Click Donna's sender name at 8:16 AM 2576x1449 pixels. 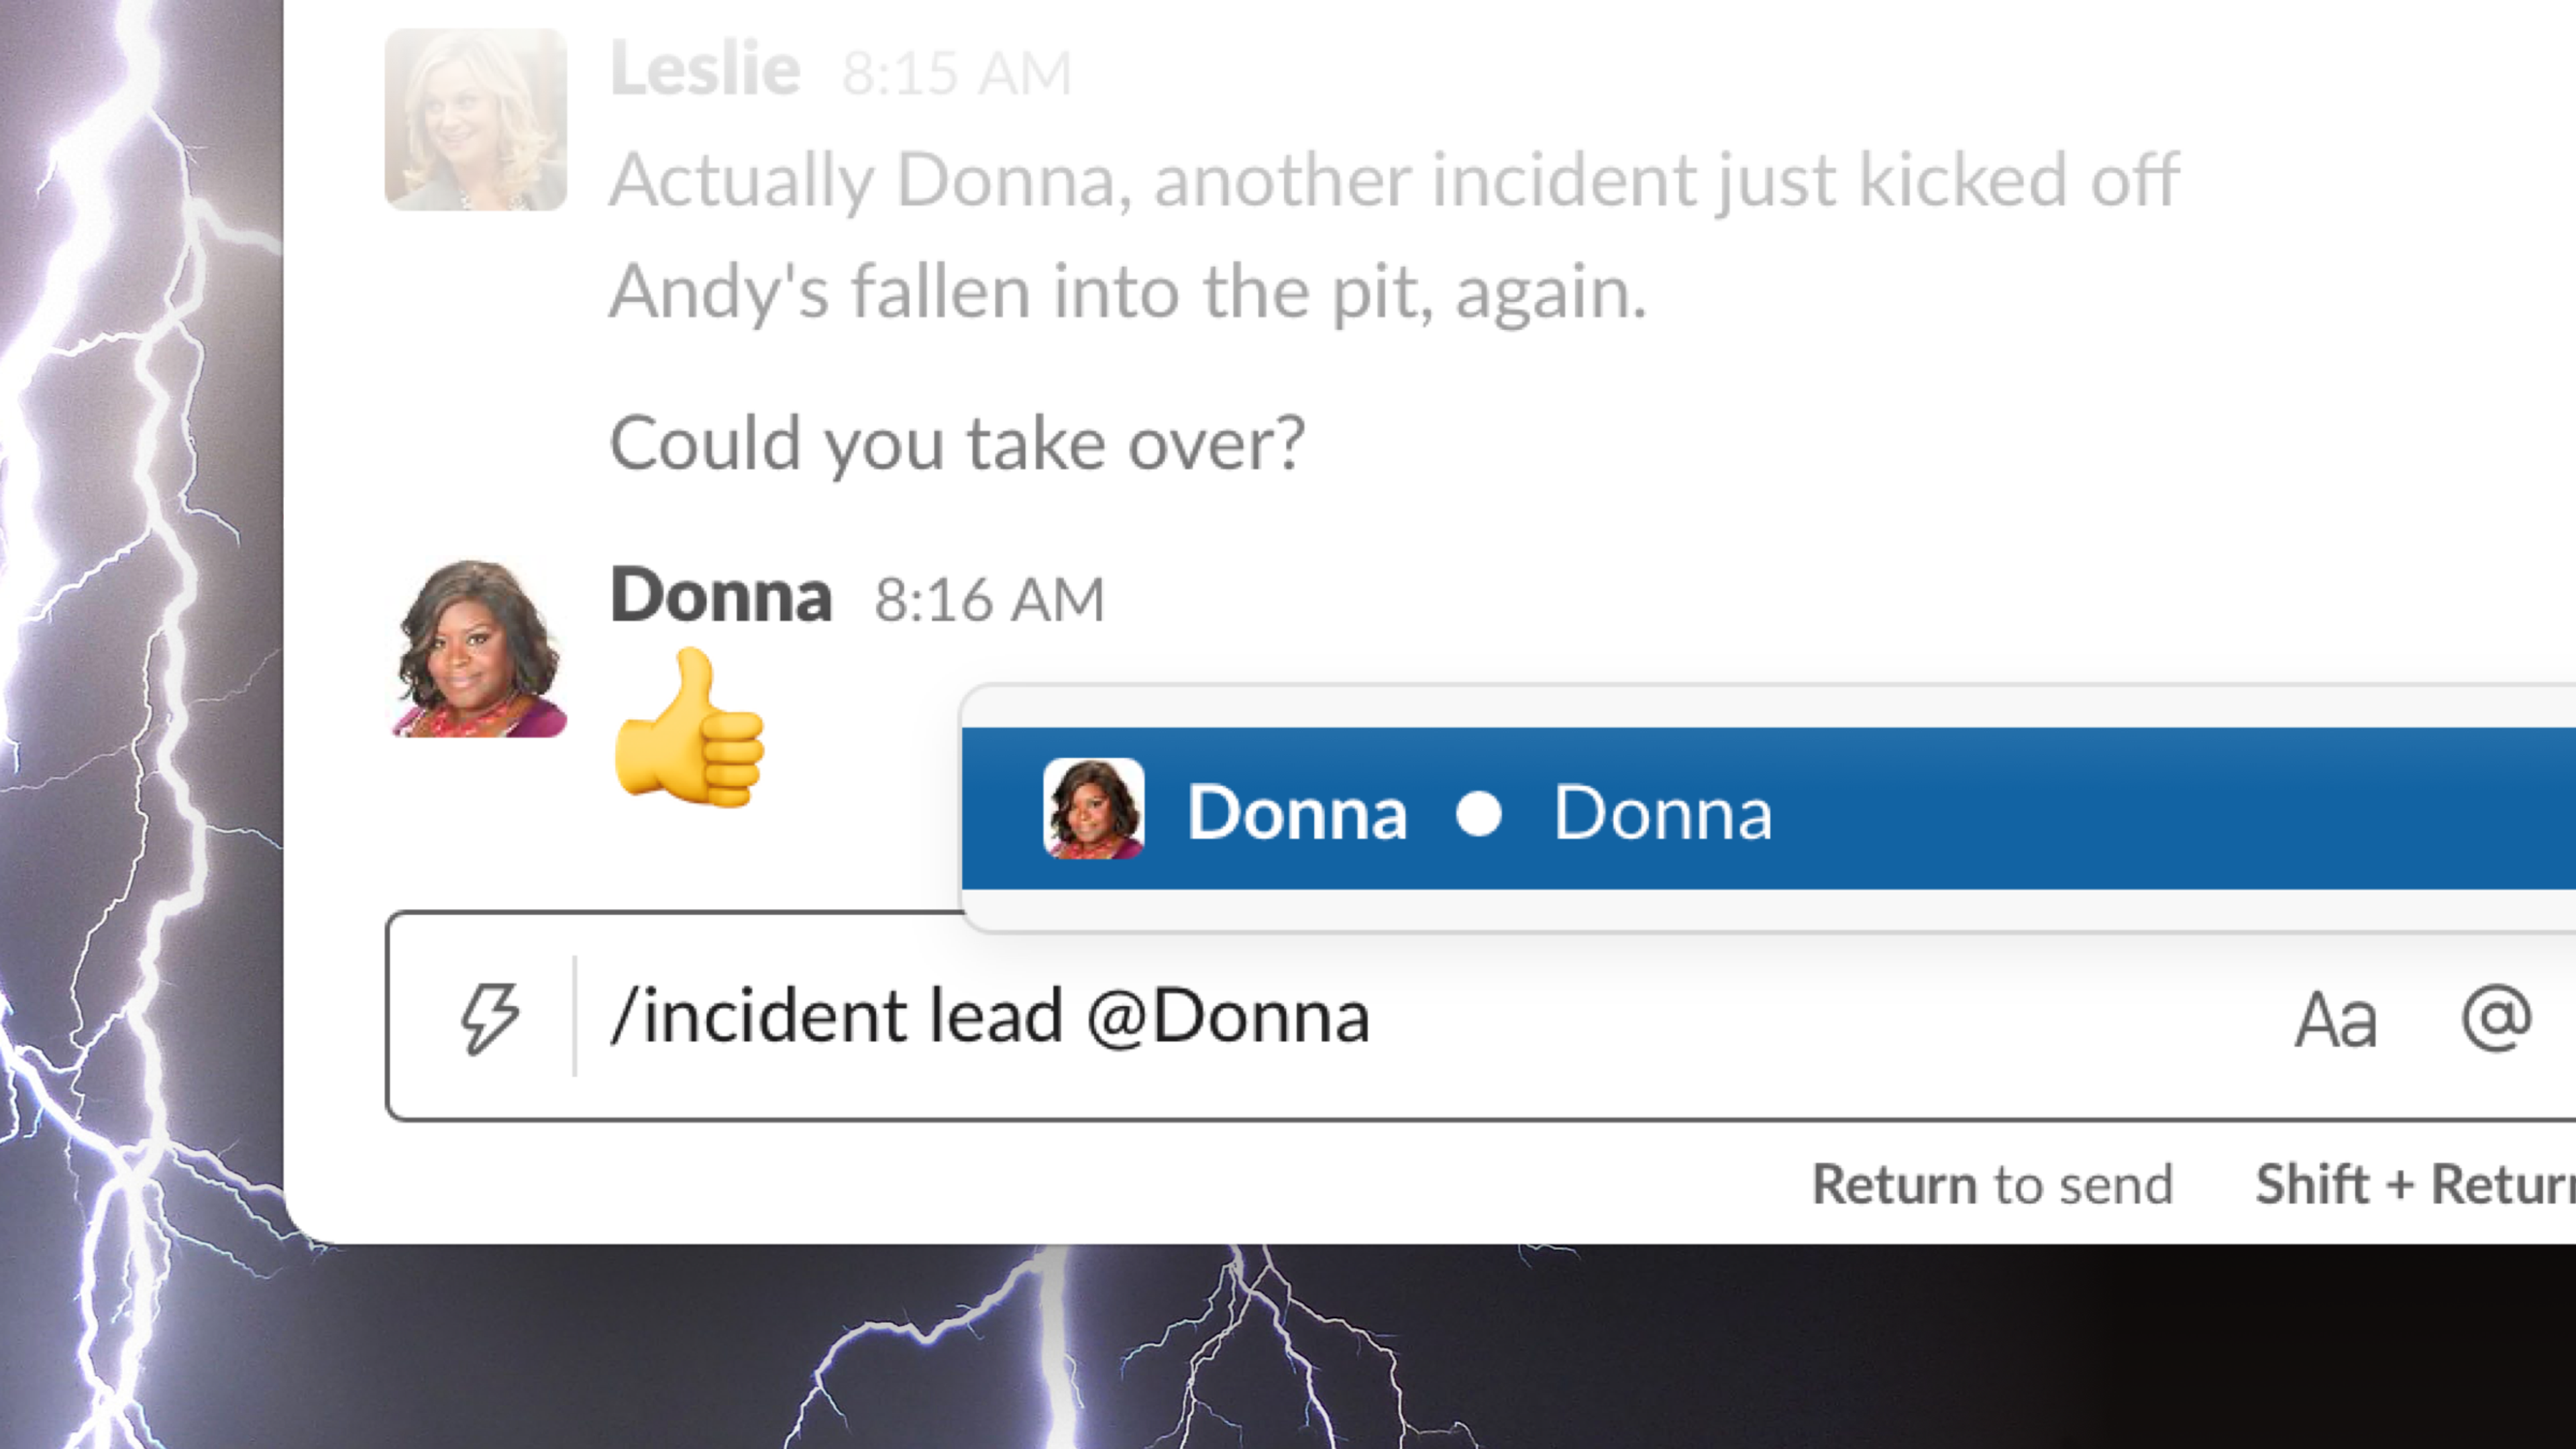(x=721, y=596)
